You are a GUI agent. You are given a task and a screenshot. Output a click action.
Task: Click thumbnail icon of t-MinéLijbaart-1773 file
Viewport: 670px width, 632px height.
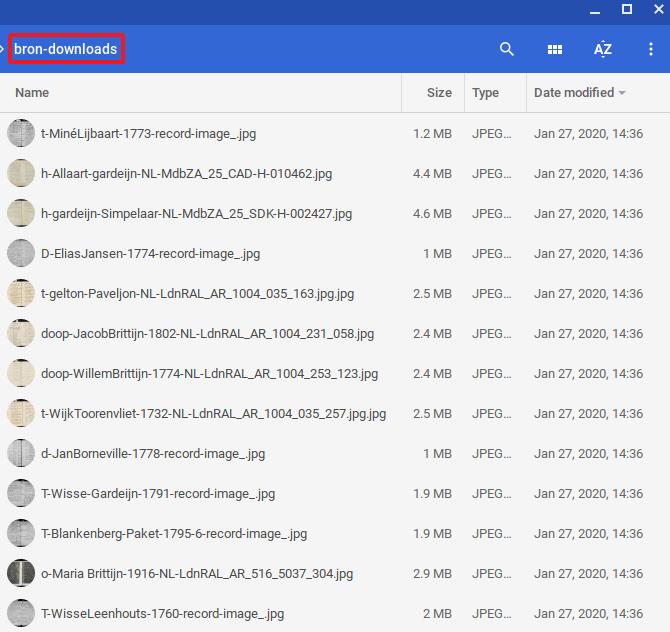tap(21, 133)
